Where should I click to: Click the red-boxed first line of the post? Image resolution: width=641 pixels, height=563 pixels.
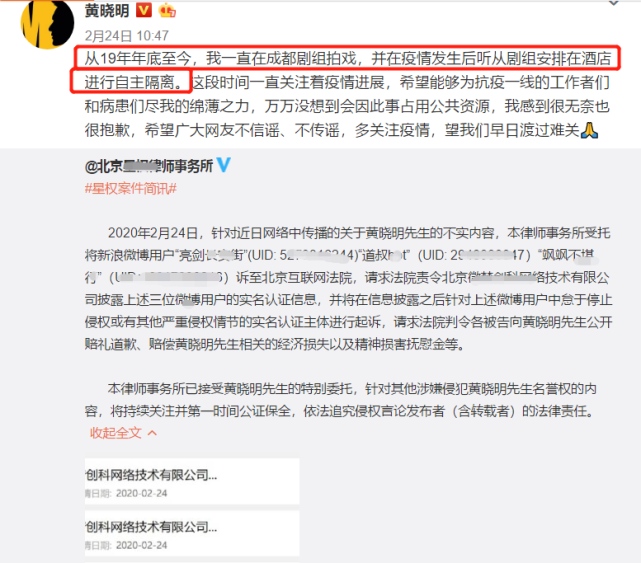347,58
